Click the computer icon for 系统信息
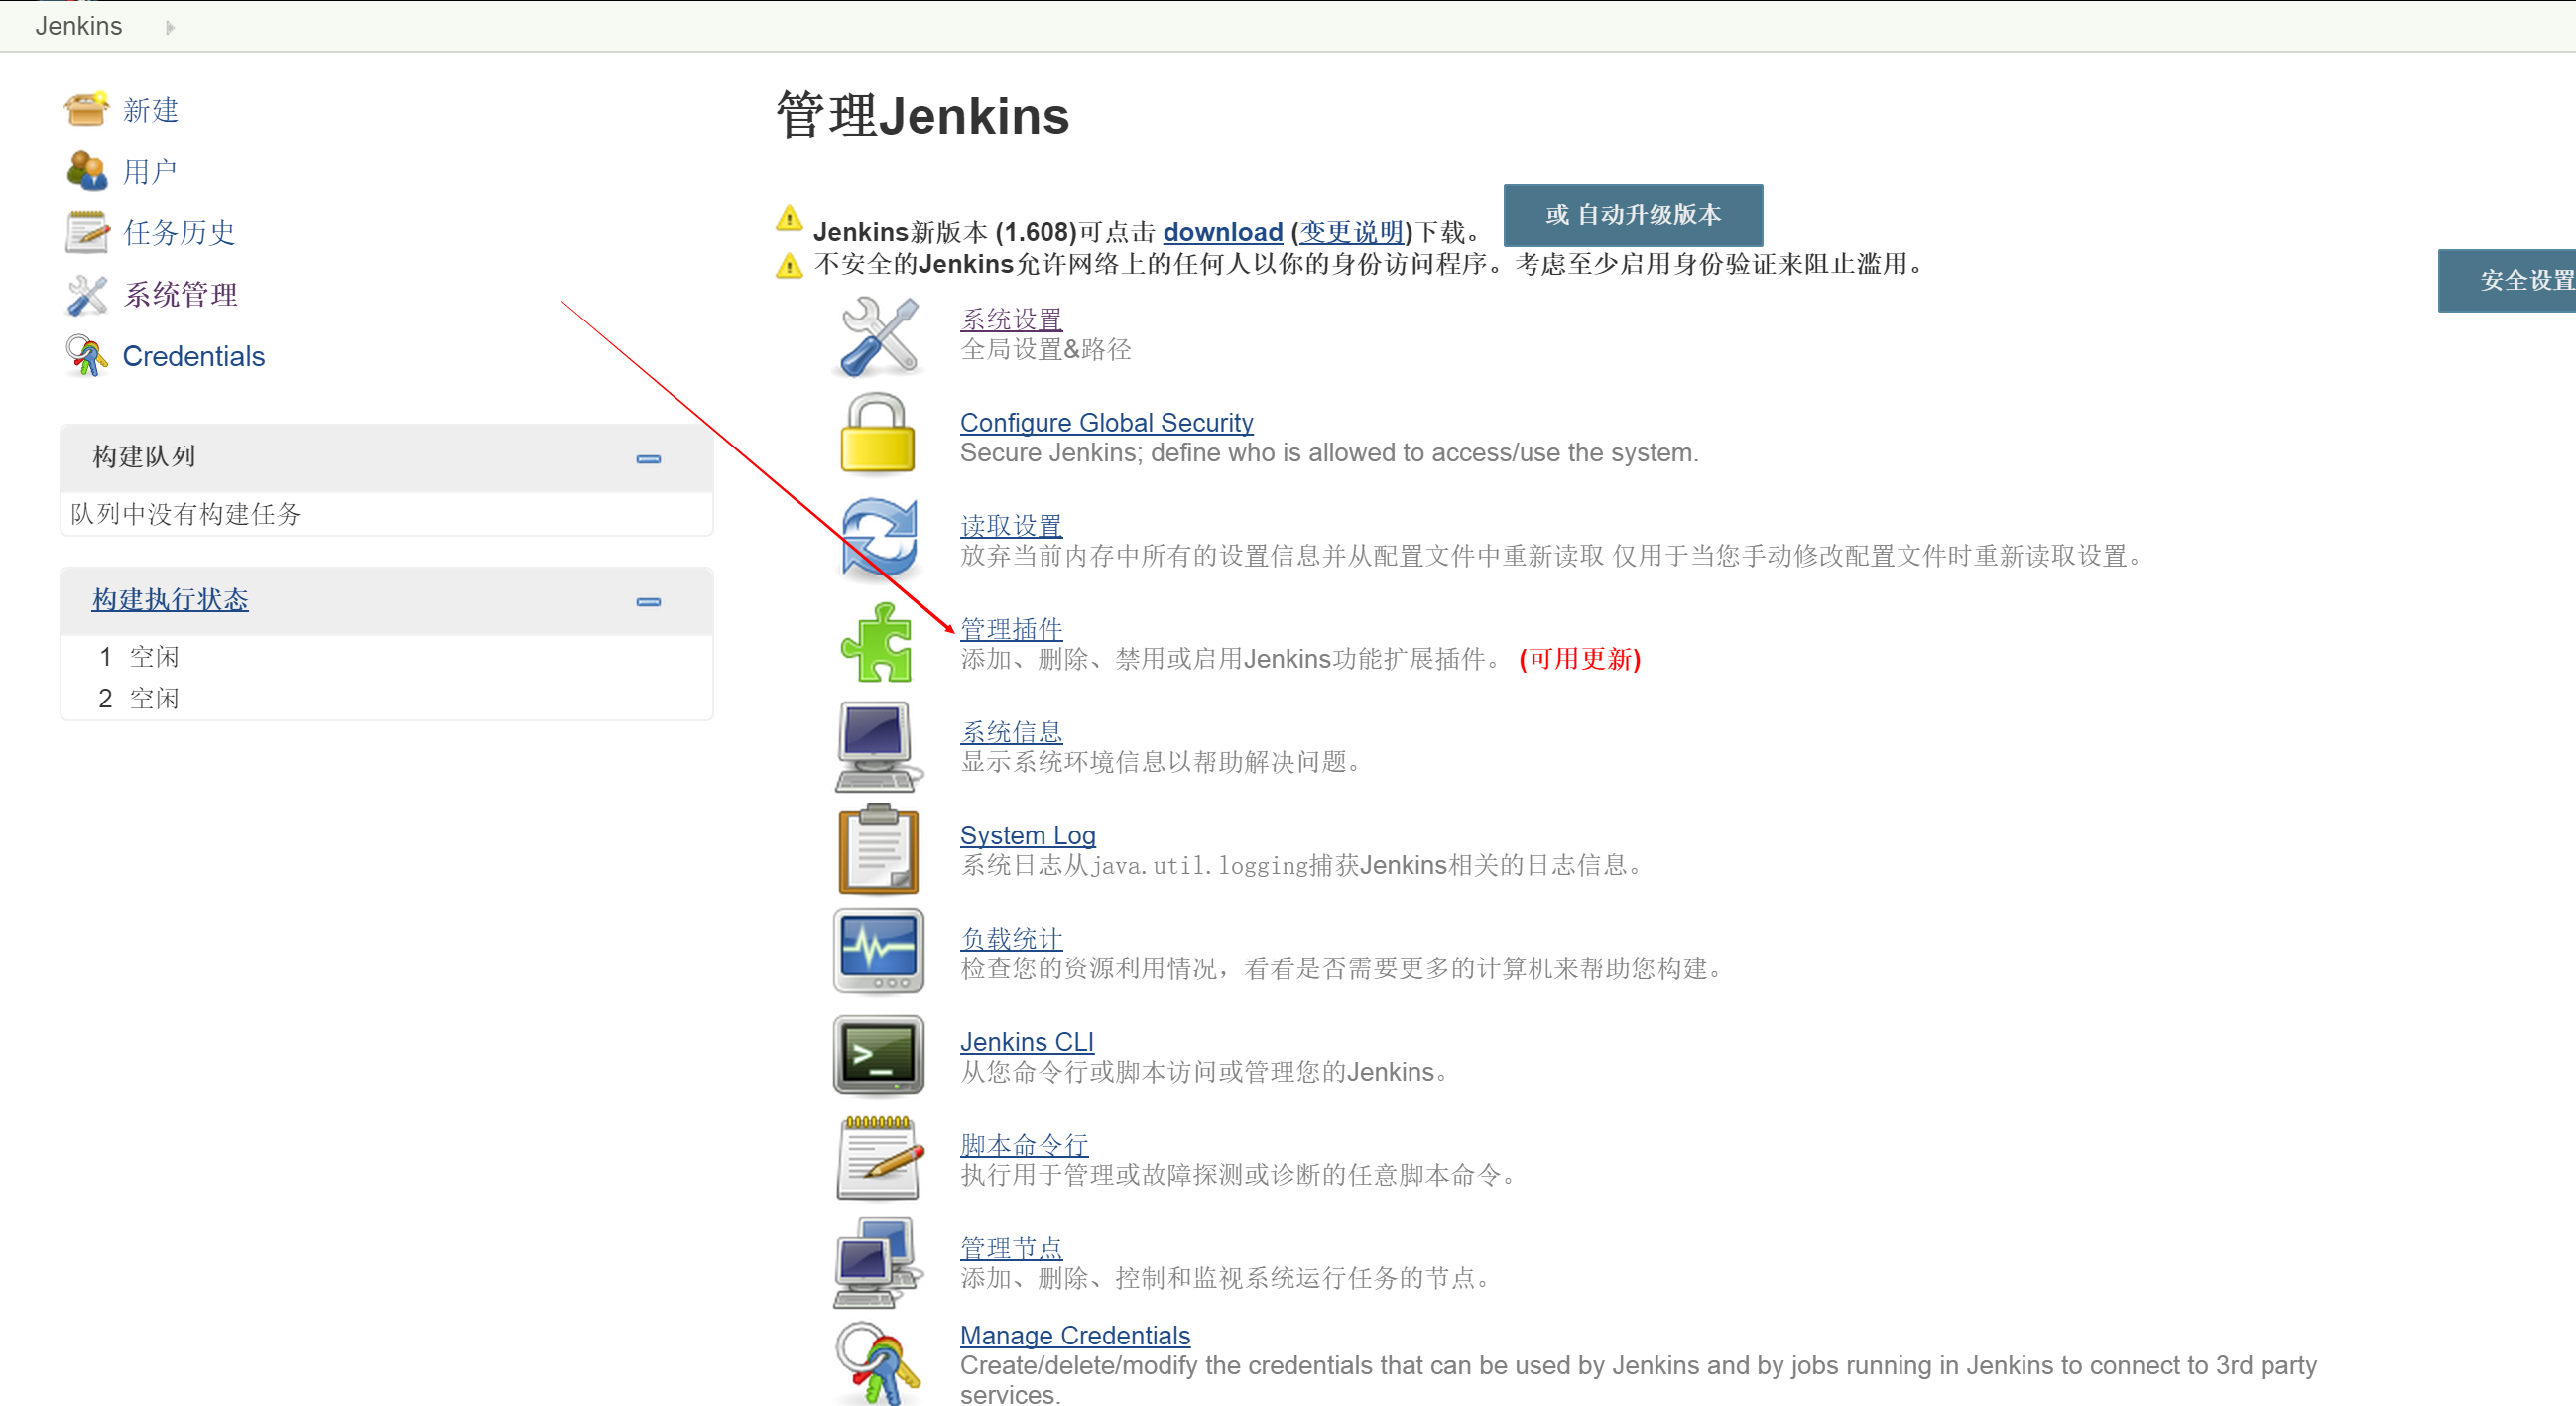2576x1406 pixels. tap(878, 746)
